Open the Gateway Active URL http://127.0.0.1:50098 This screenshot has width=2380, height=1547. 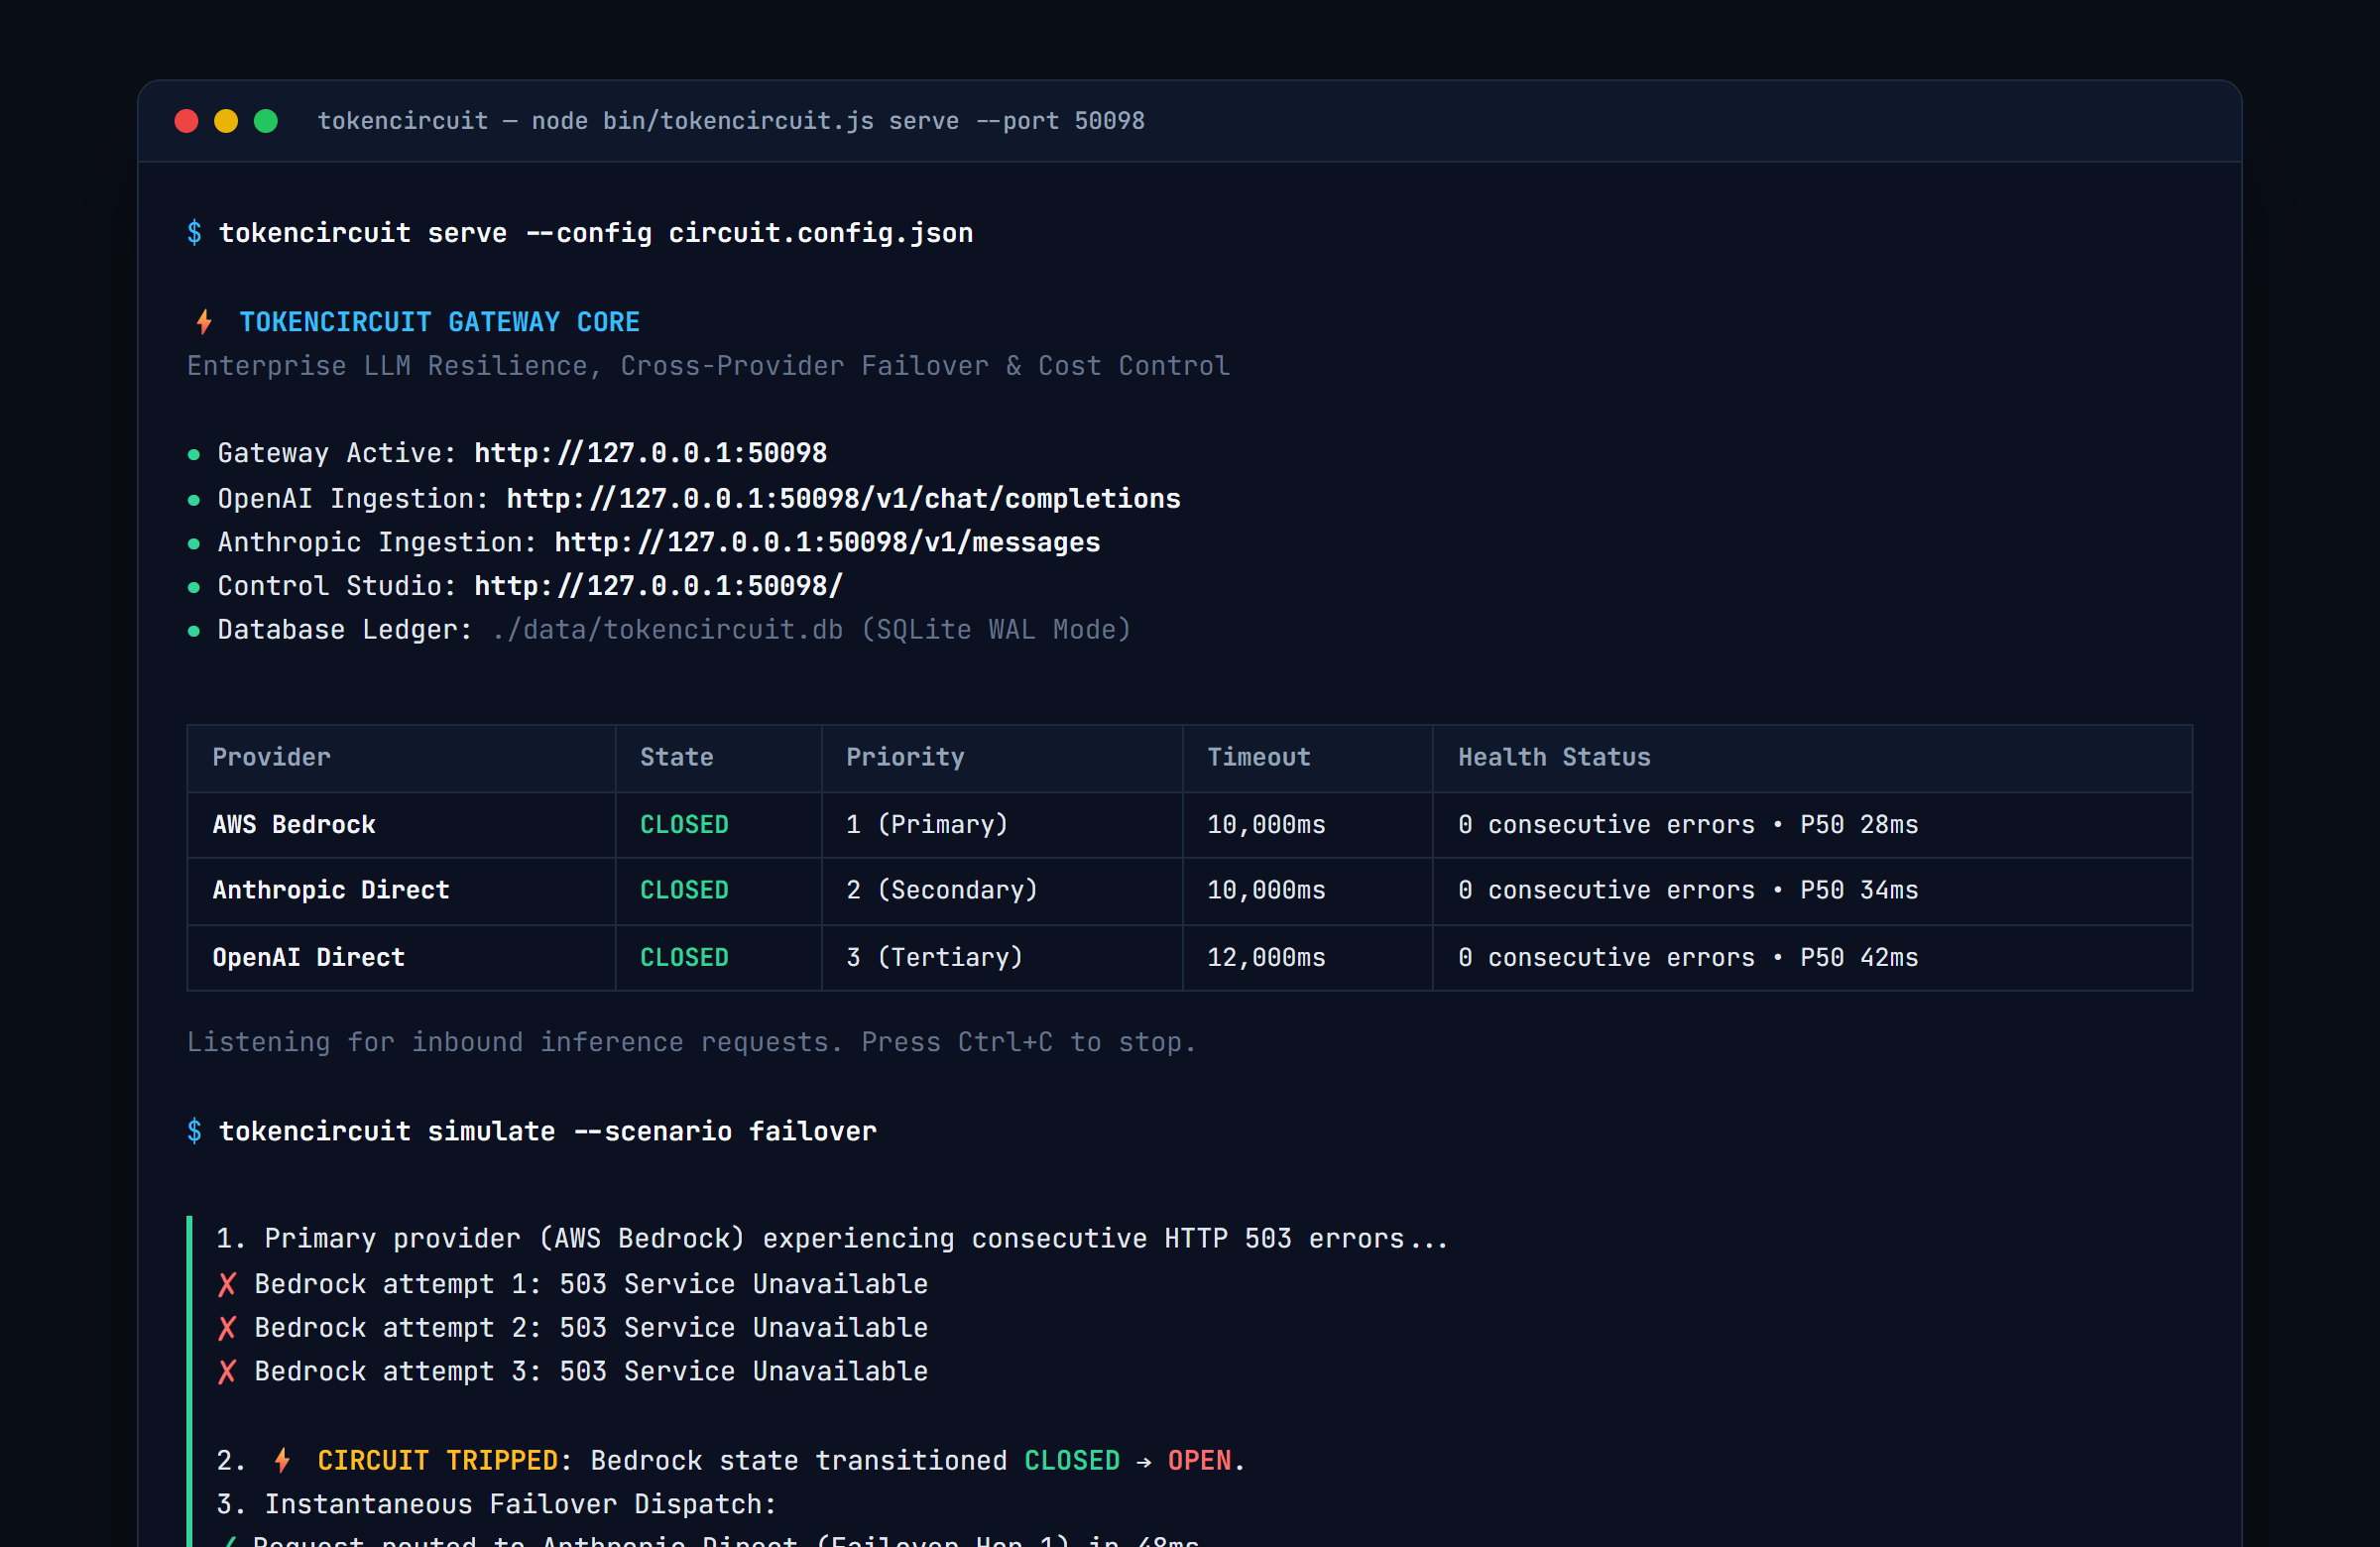click(650, 453)
